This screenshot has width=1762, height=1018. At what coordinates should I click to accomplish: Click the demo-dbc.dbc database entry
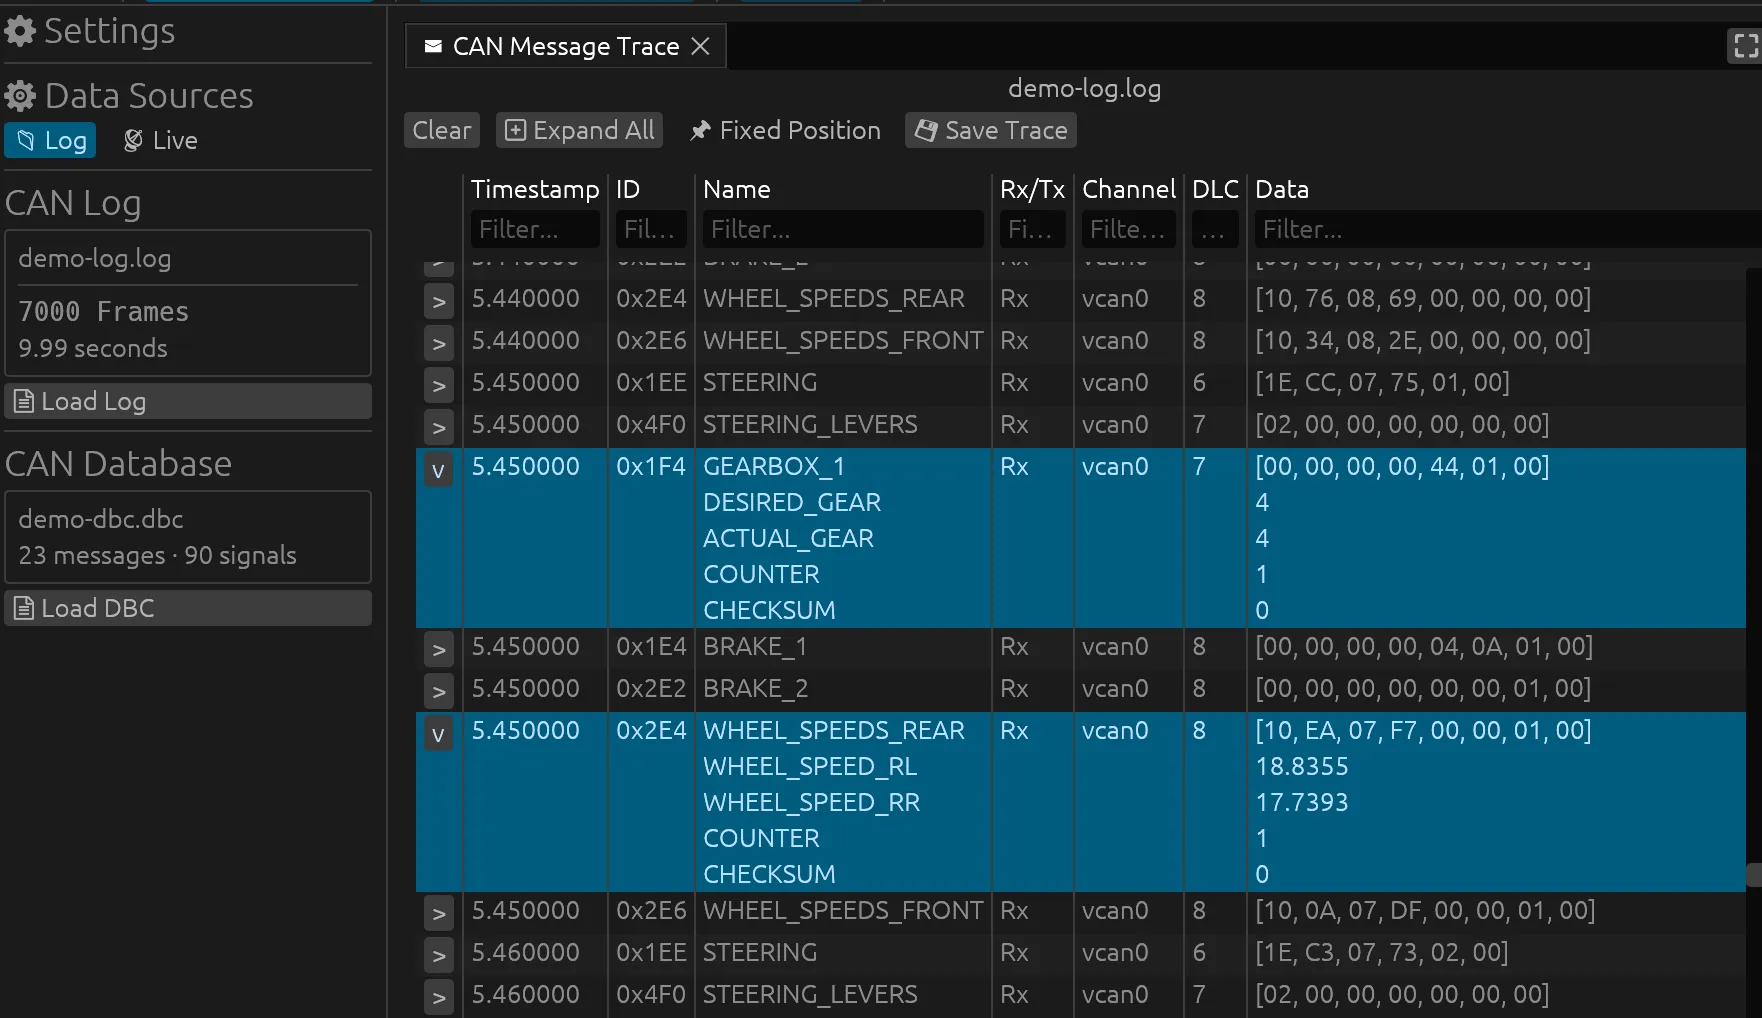101,519
